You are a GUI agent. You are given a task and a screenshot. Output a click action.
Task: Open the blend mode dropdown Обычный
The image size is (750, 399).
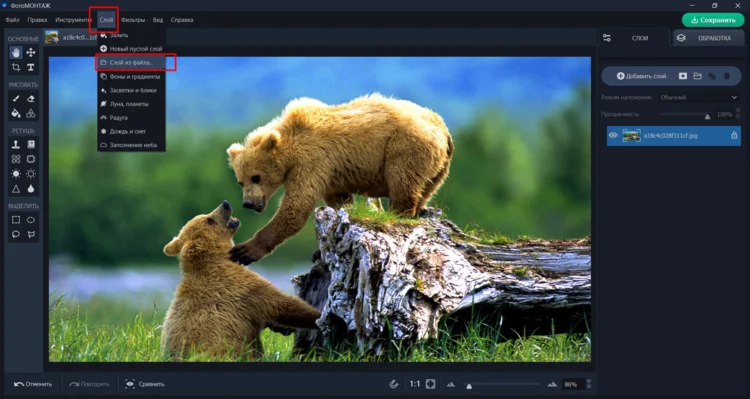pyautogui.click(x=698, y=97)
